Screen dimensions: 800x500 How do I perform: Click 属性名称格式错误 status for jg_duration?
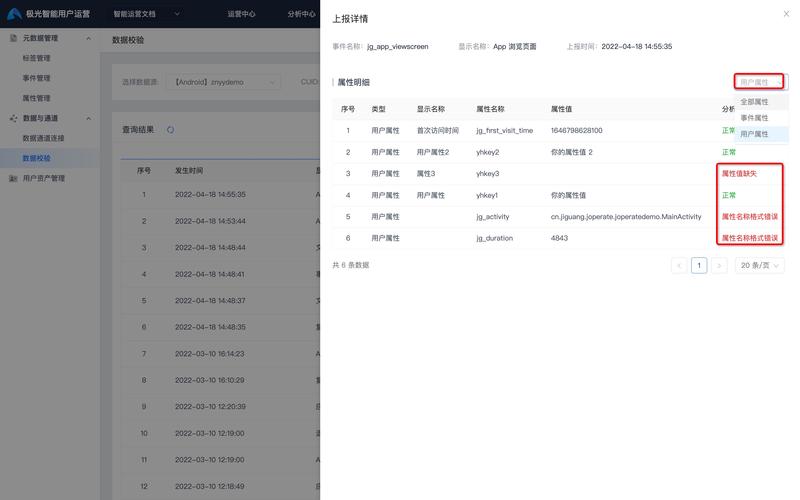pyautogui.click(x=749, y=238)
